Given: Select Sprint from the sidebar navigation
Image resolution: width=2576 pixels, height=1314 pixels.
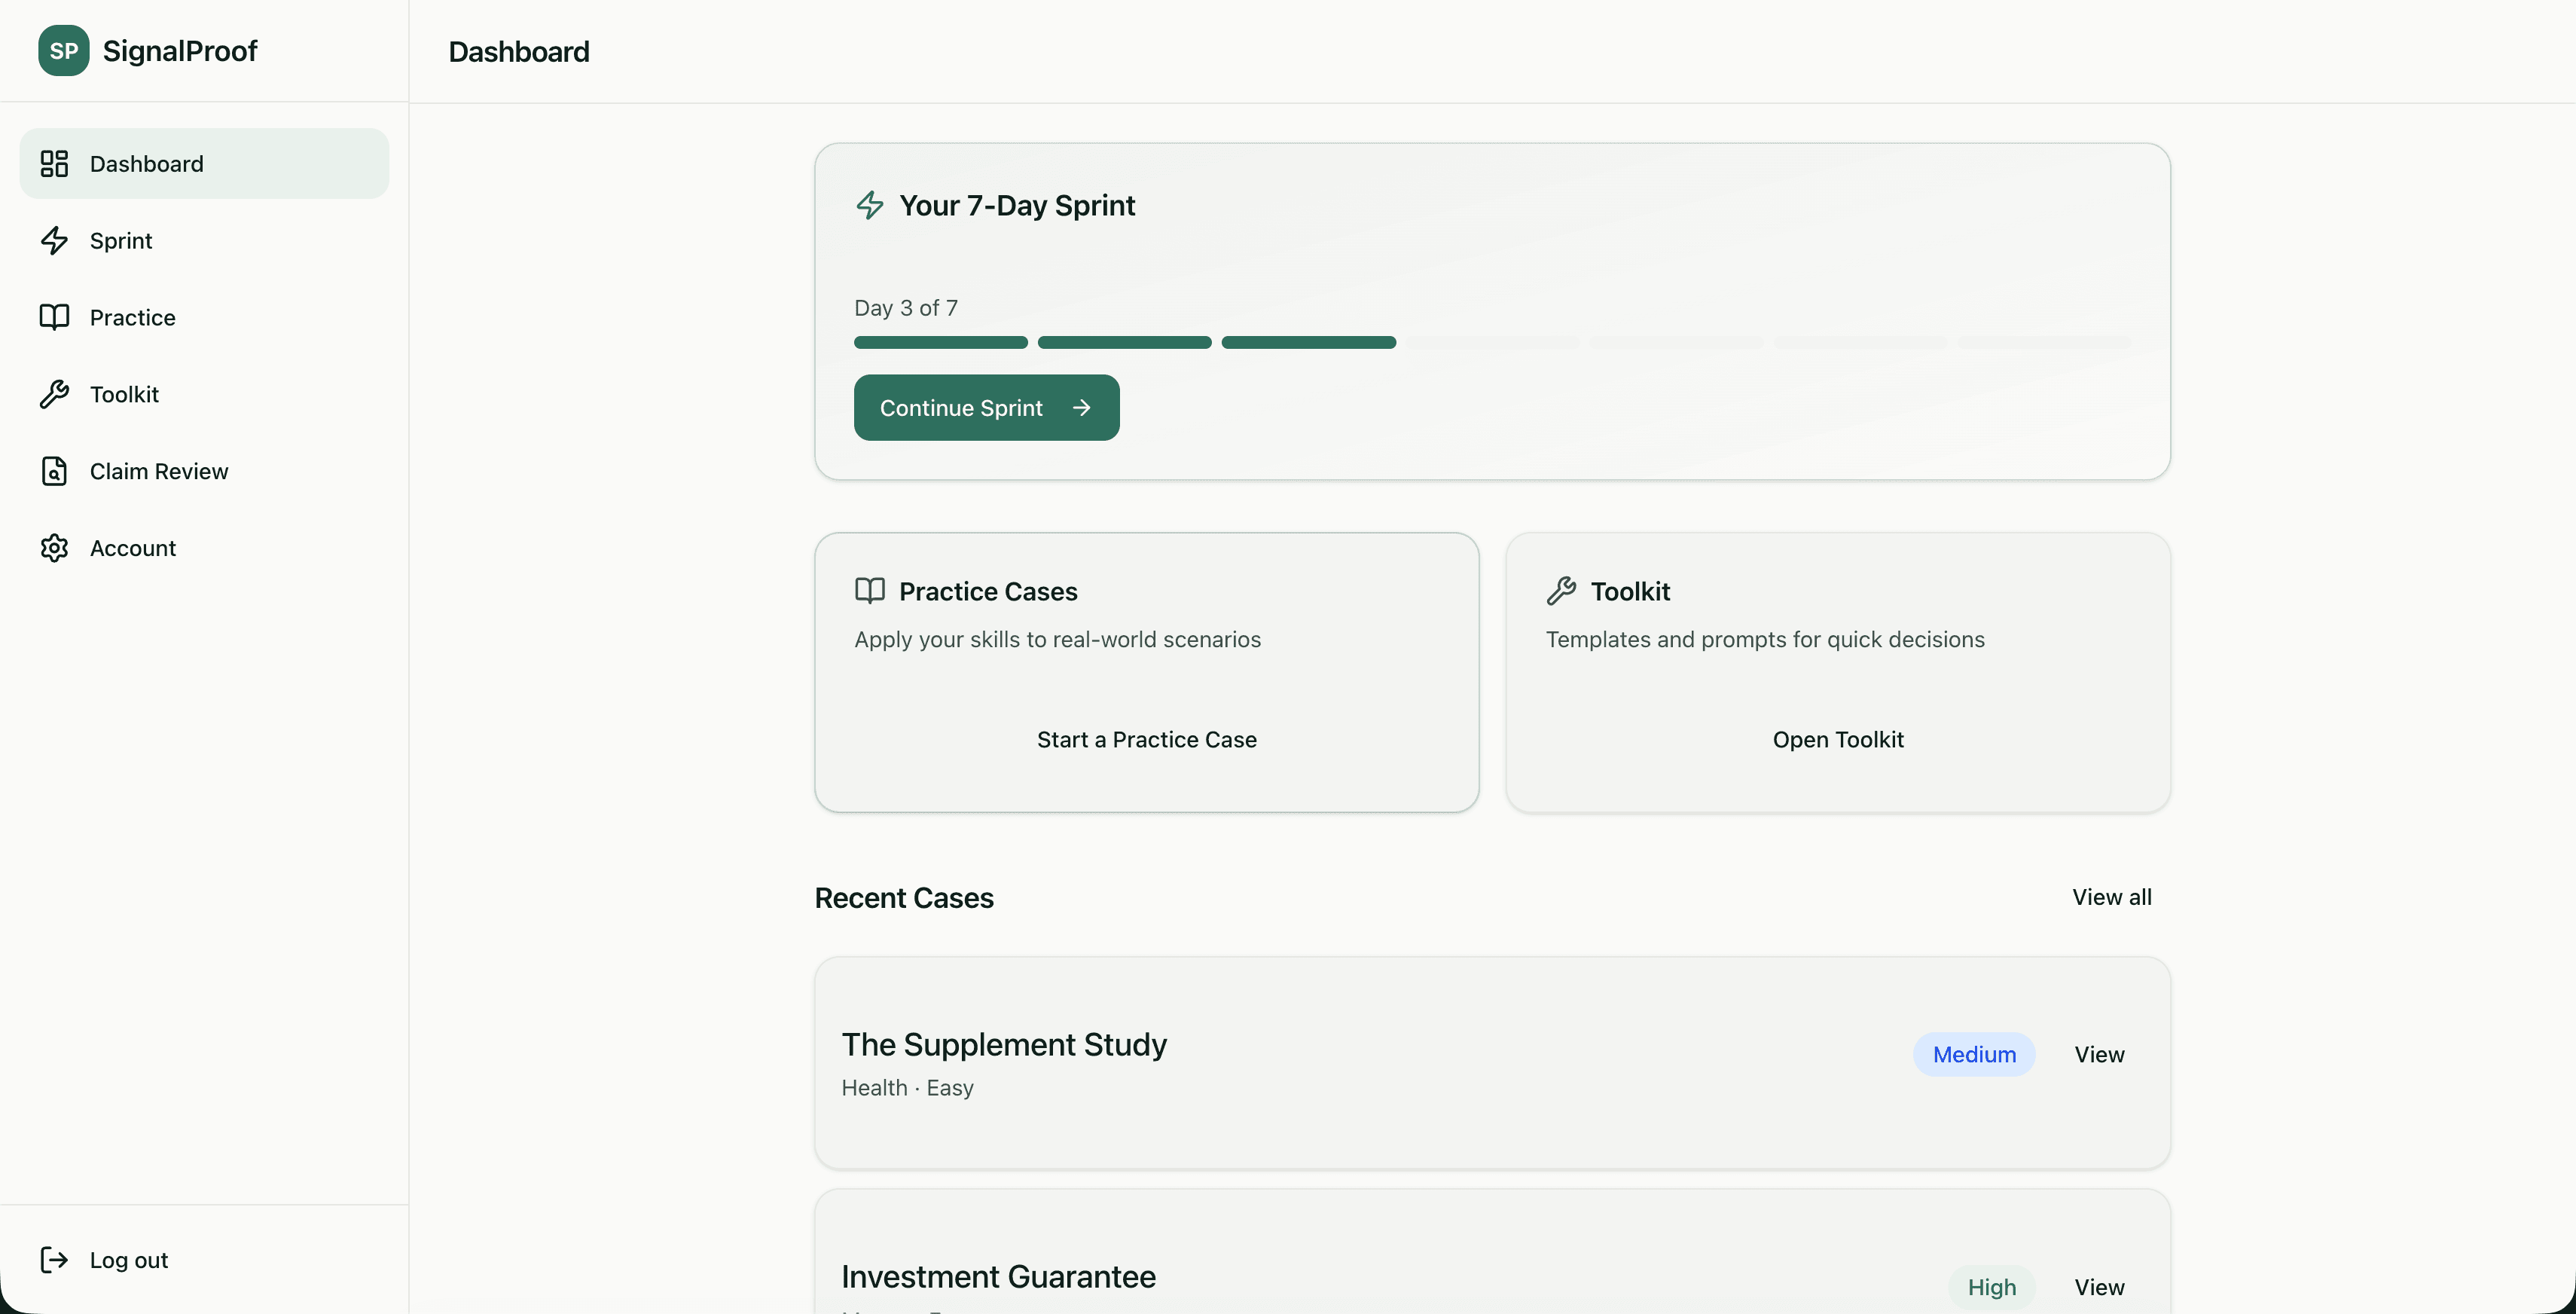Looking at the screenshot, I should coord(120,240).
